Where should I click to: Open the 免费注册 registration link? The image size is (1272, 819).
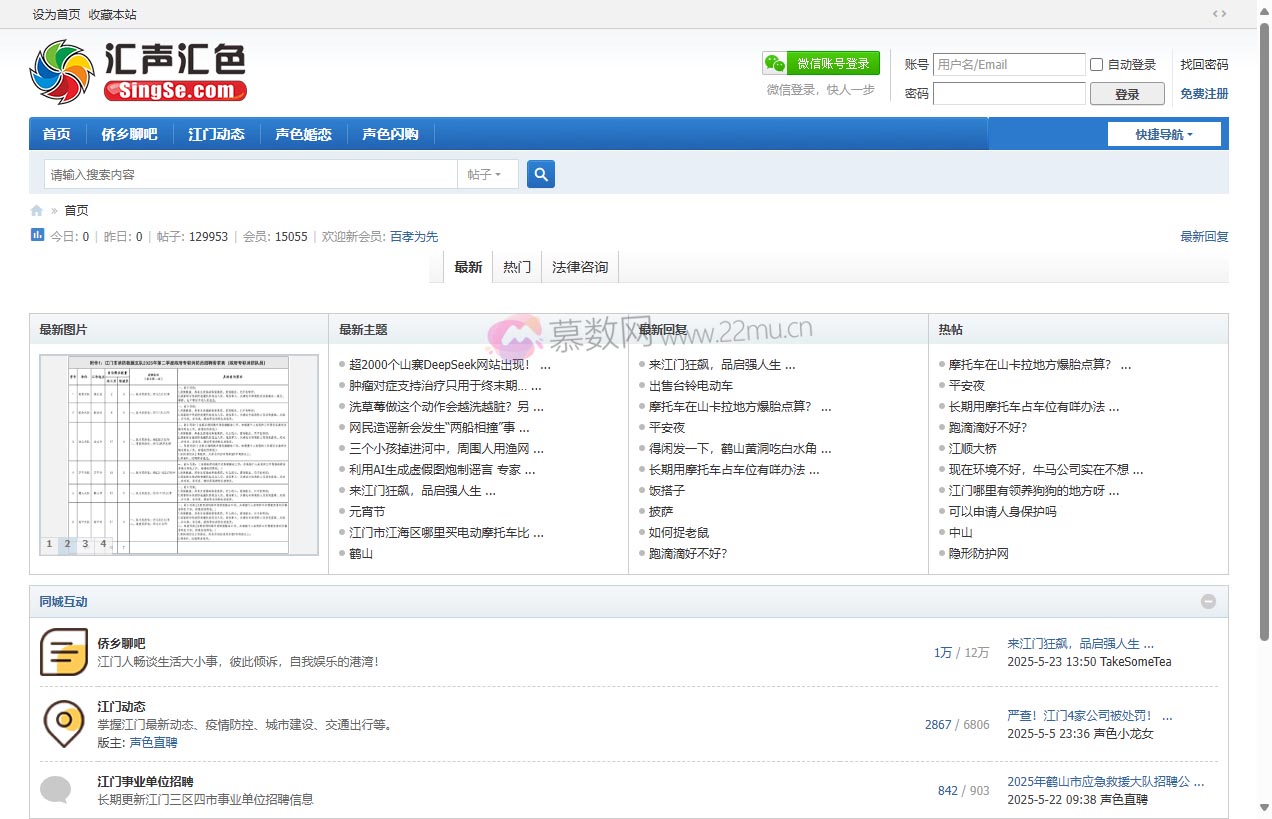tap(1203, 93)
